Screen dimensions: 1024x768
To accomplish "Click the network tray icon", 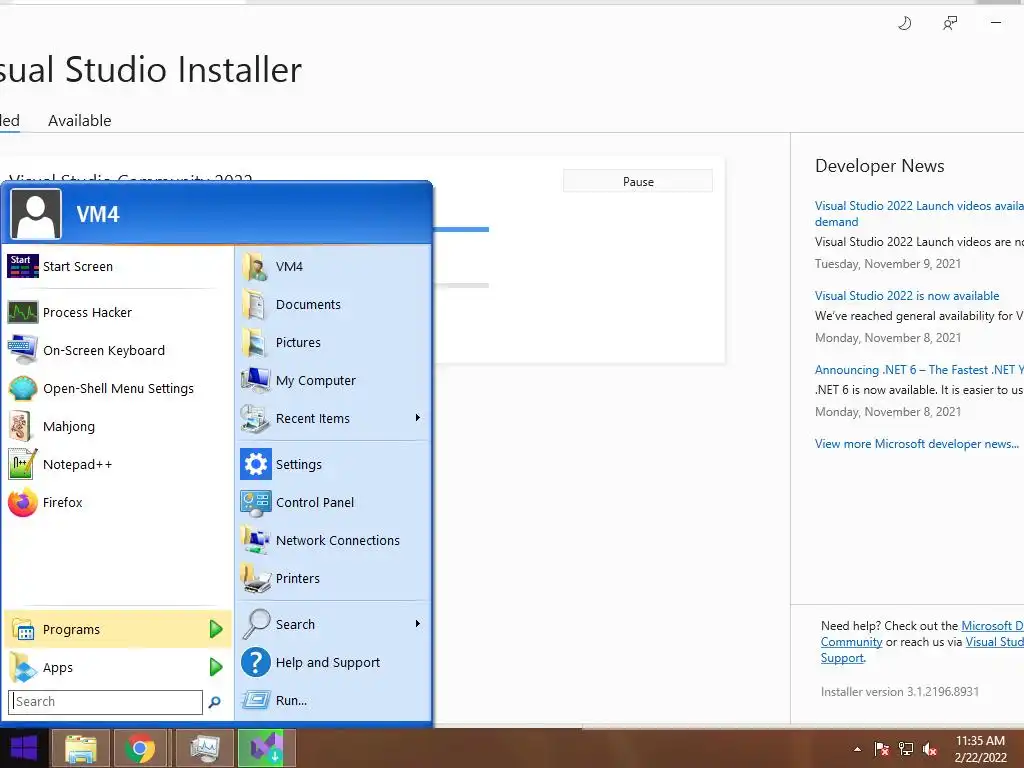I will [906, 749].
